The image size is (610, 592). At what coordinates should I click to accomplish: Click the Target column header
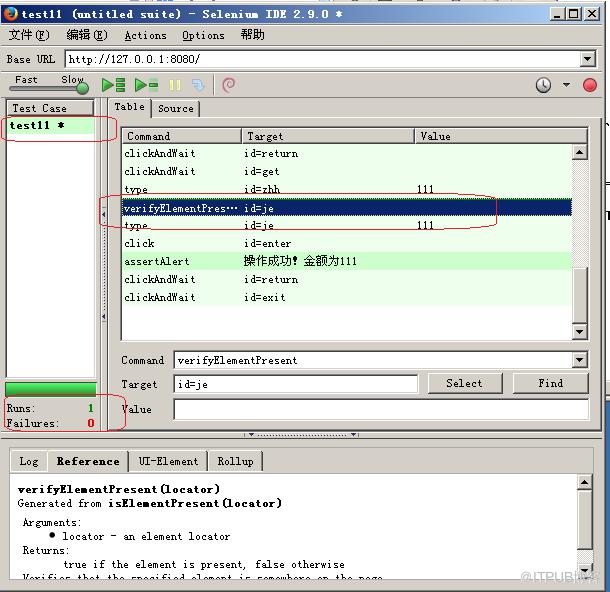[328, 136]
